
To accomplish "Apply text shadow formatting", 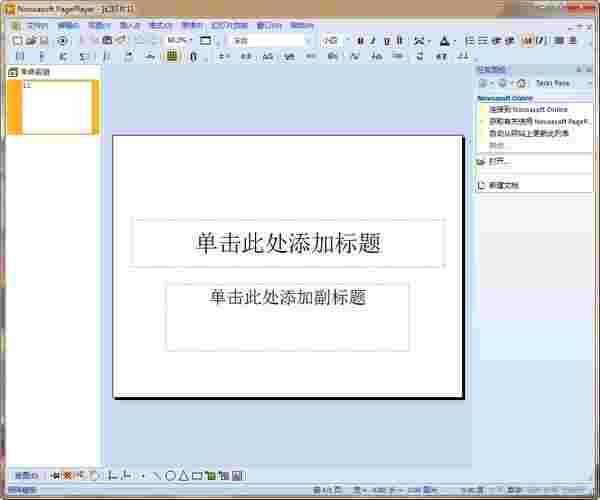I will pyautogui.click(x=399, y=41).
